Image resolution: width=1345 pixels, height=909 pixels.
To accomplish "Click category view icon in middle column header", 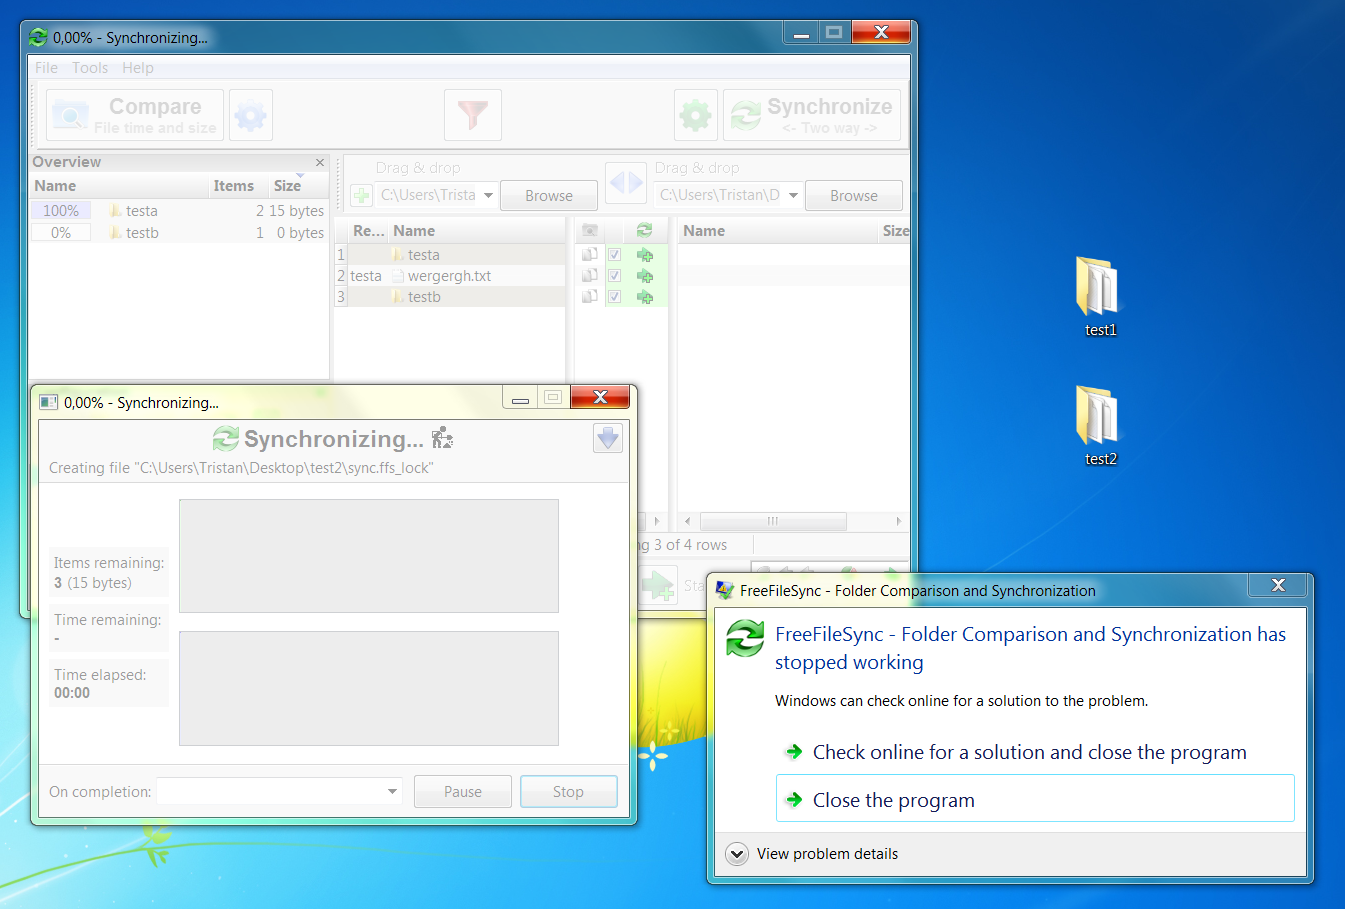I will tap(590, 231).
